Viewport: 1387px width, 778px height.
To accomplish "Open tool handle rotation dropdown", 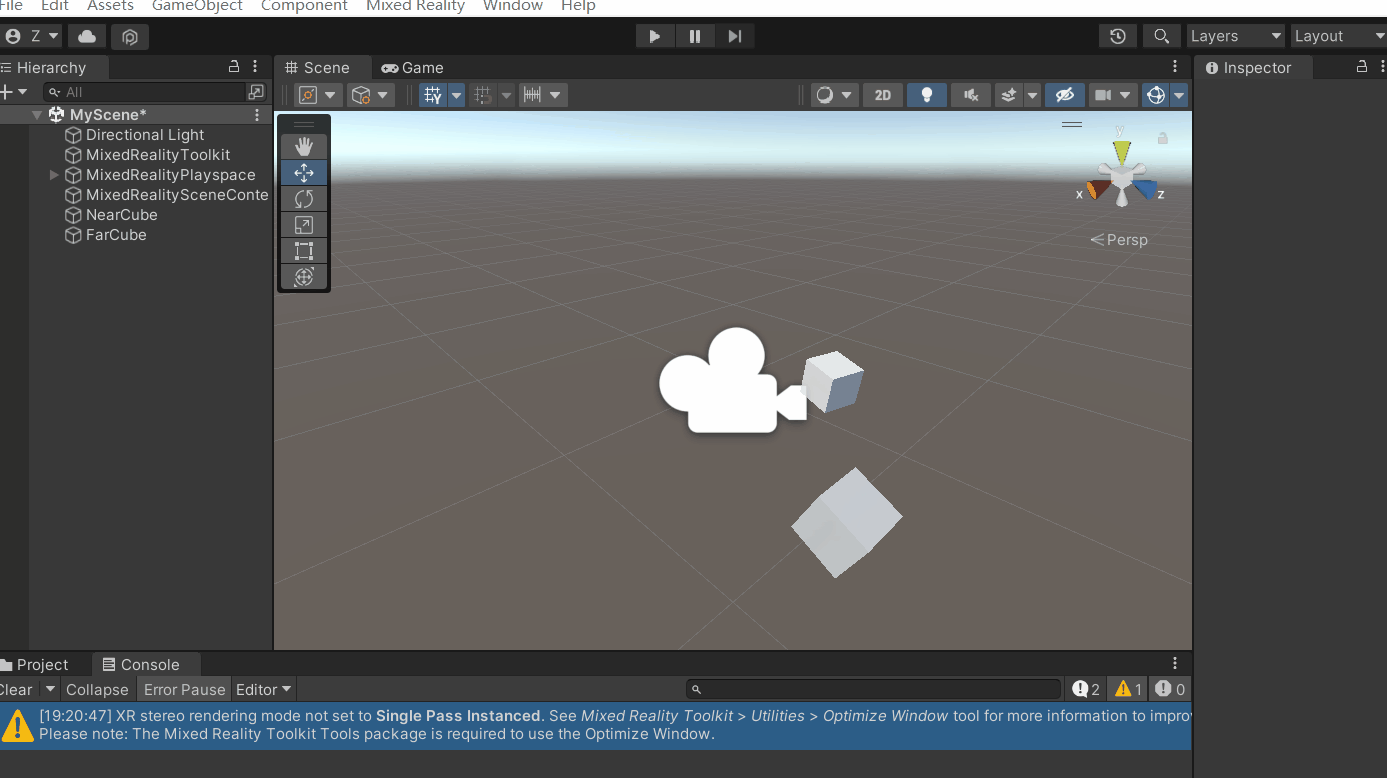I will pos(371,95).
